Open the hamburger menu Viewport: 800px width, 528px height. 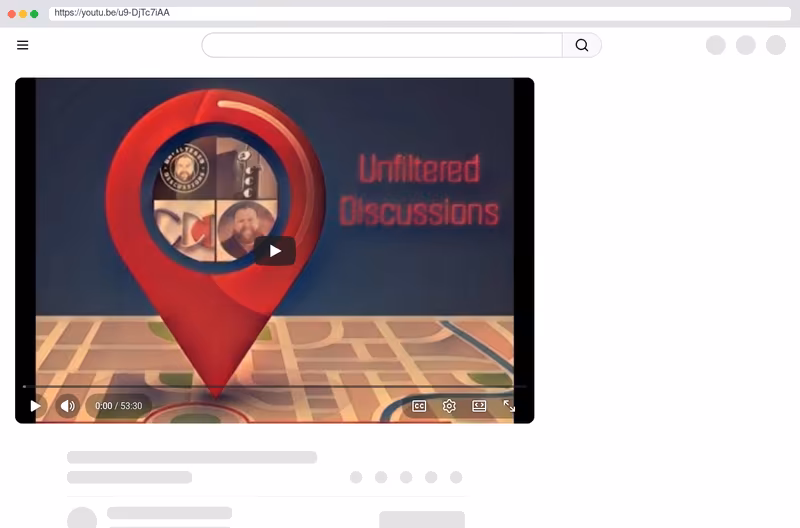pos(22,45)
